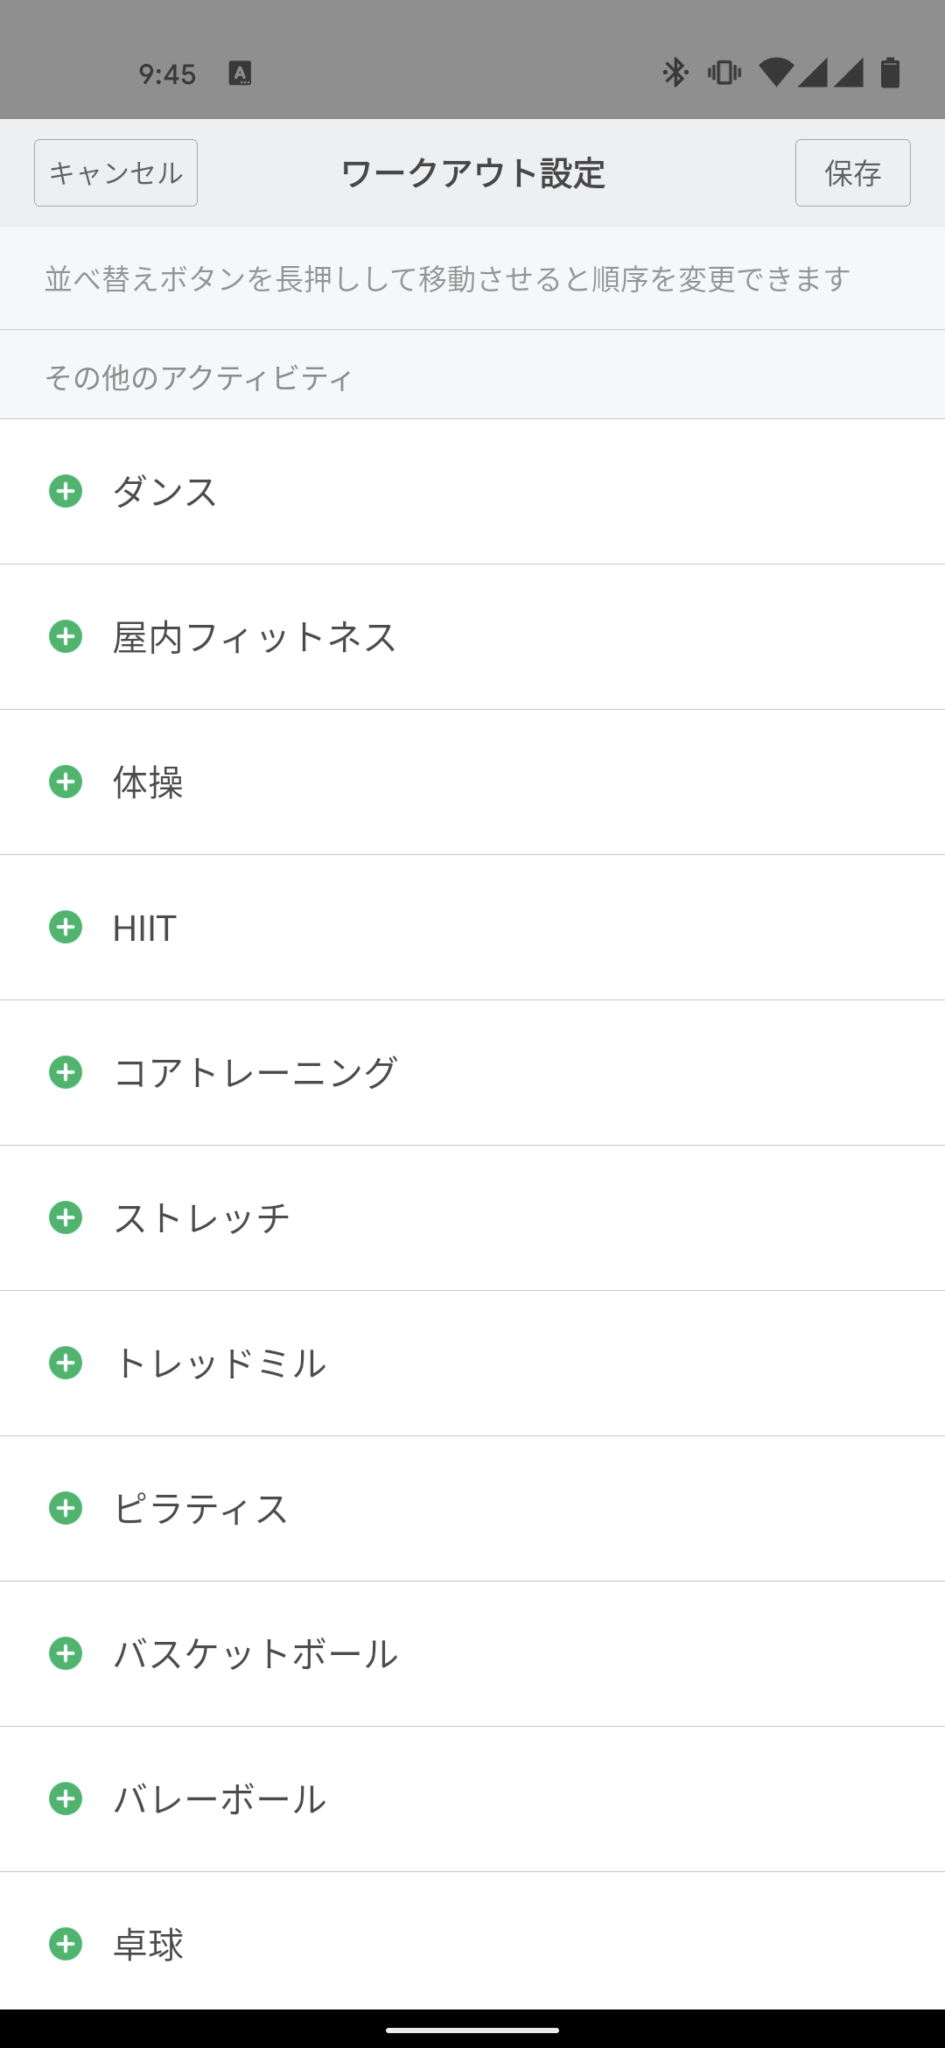
Task: Select the ストレッチ list entry
Action: (x=202, y=1218)
